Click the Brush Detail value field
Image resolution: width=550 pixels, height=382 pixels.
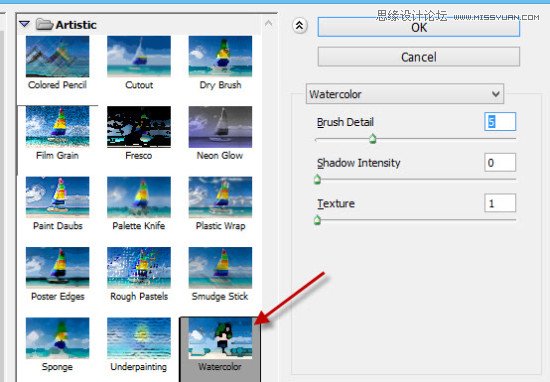pos(500,122)
